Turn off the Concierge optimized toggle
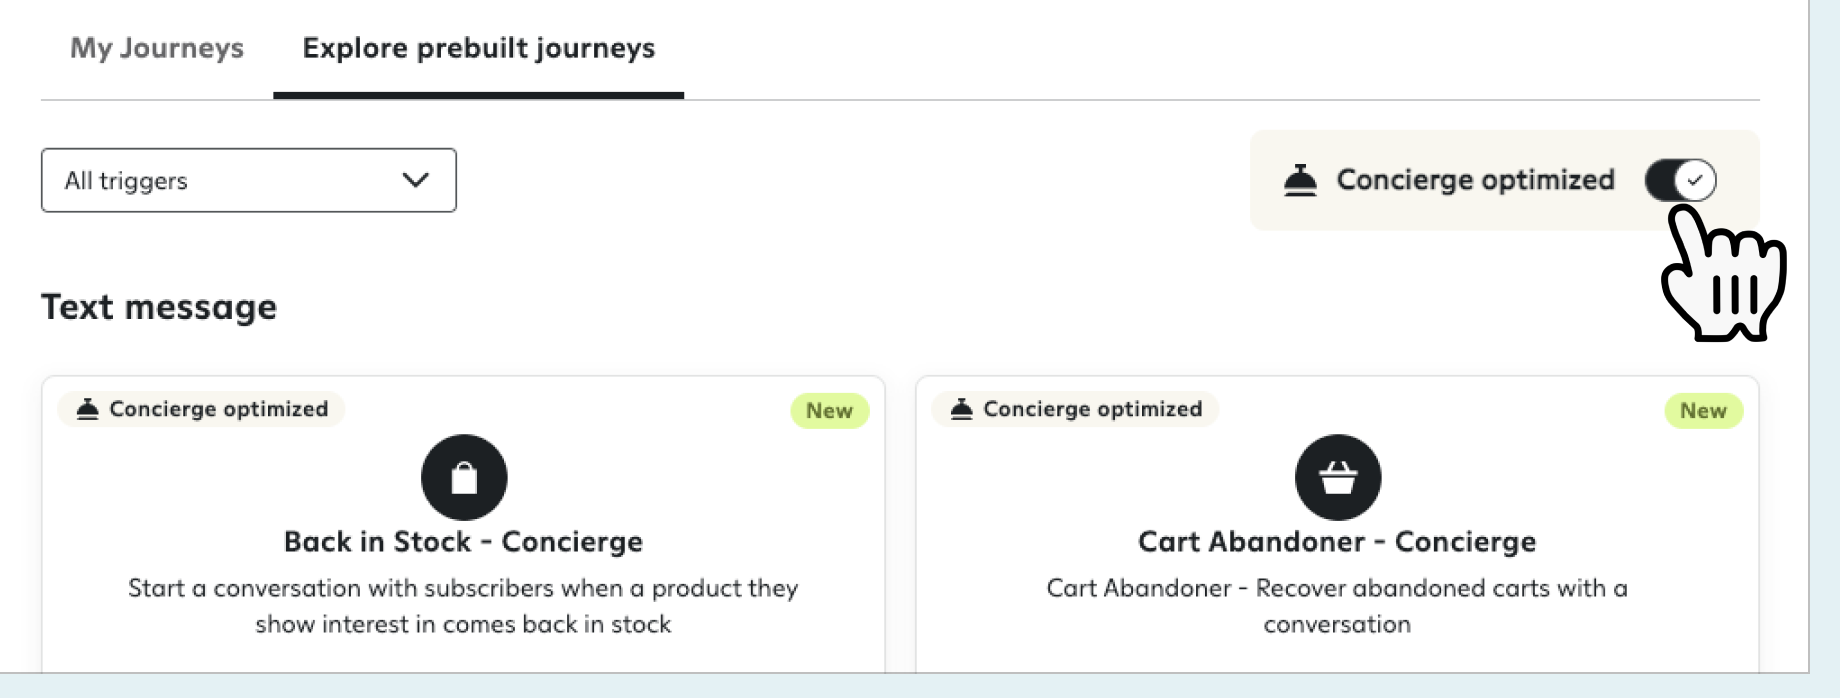 click(x=1680, y=180)
